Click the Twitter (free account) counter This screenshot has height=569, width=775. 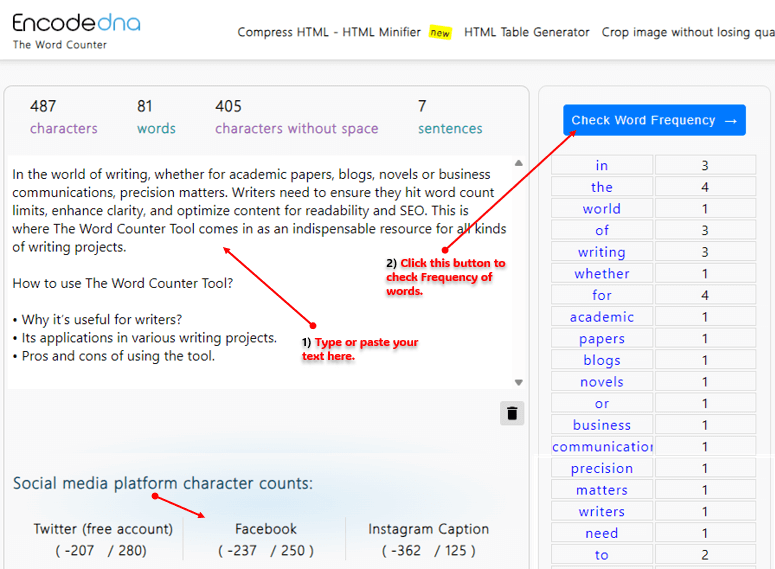pos(103,539)
